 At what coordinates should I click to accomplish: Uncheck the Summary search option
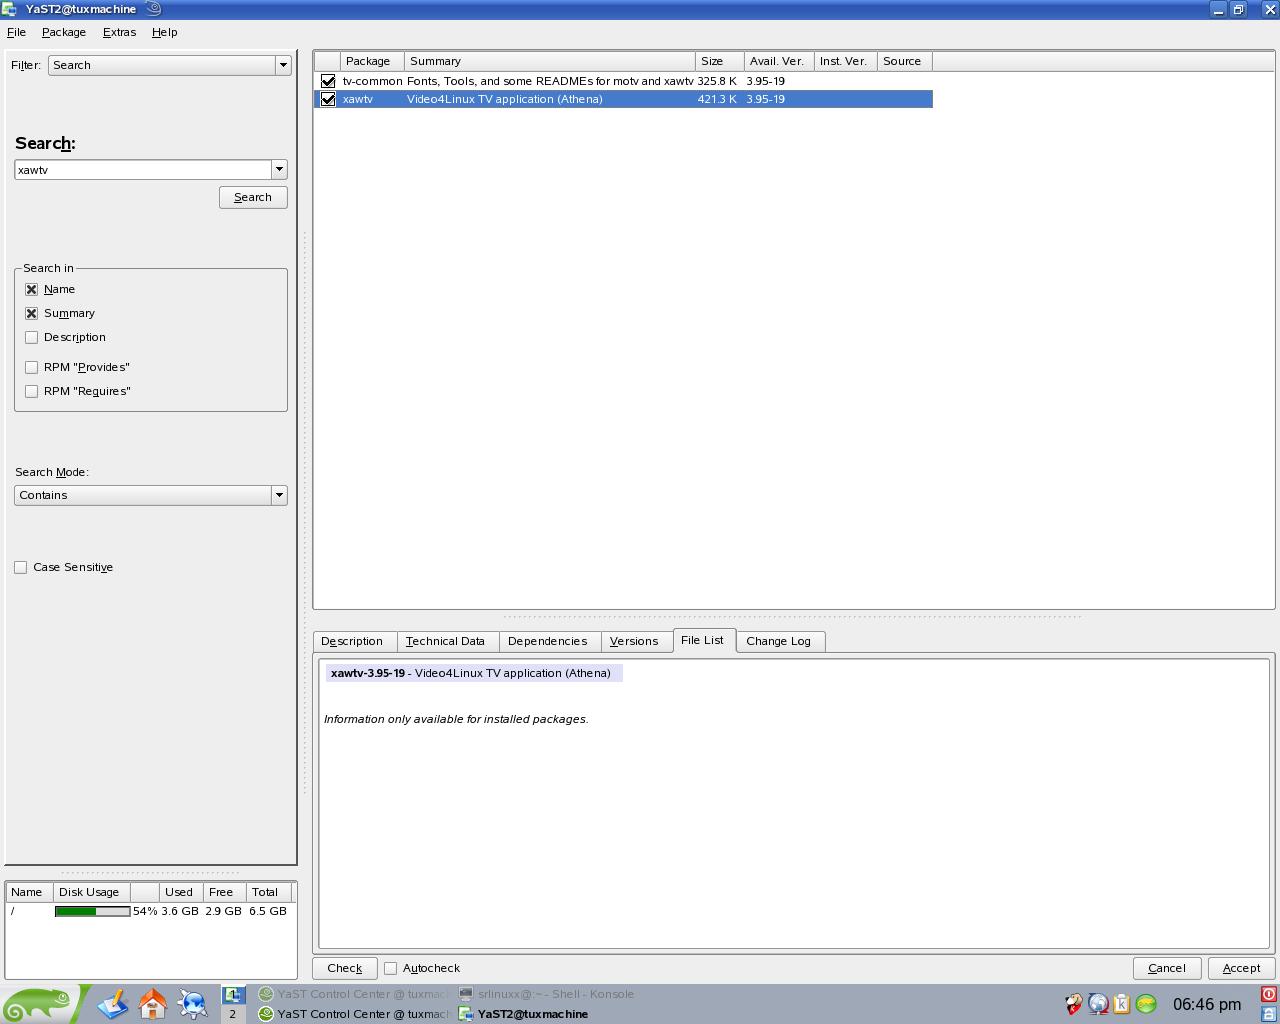(x=32, y=313)
